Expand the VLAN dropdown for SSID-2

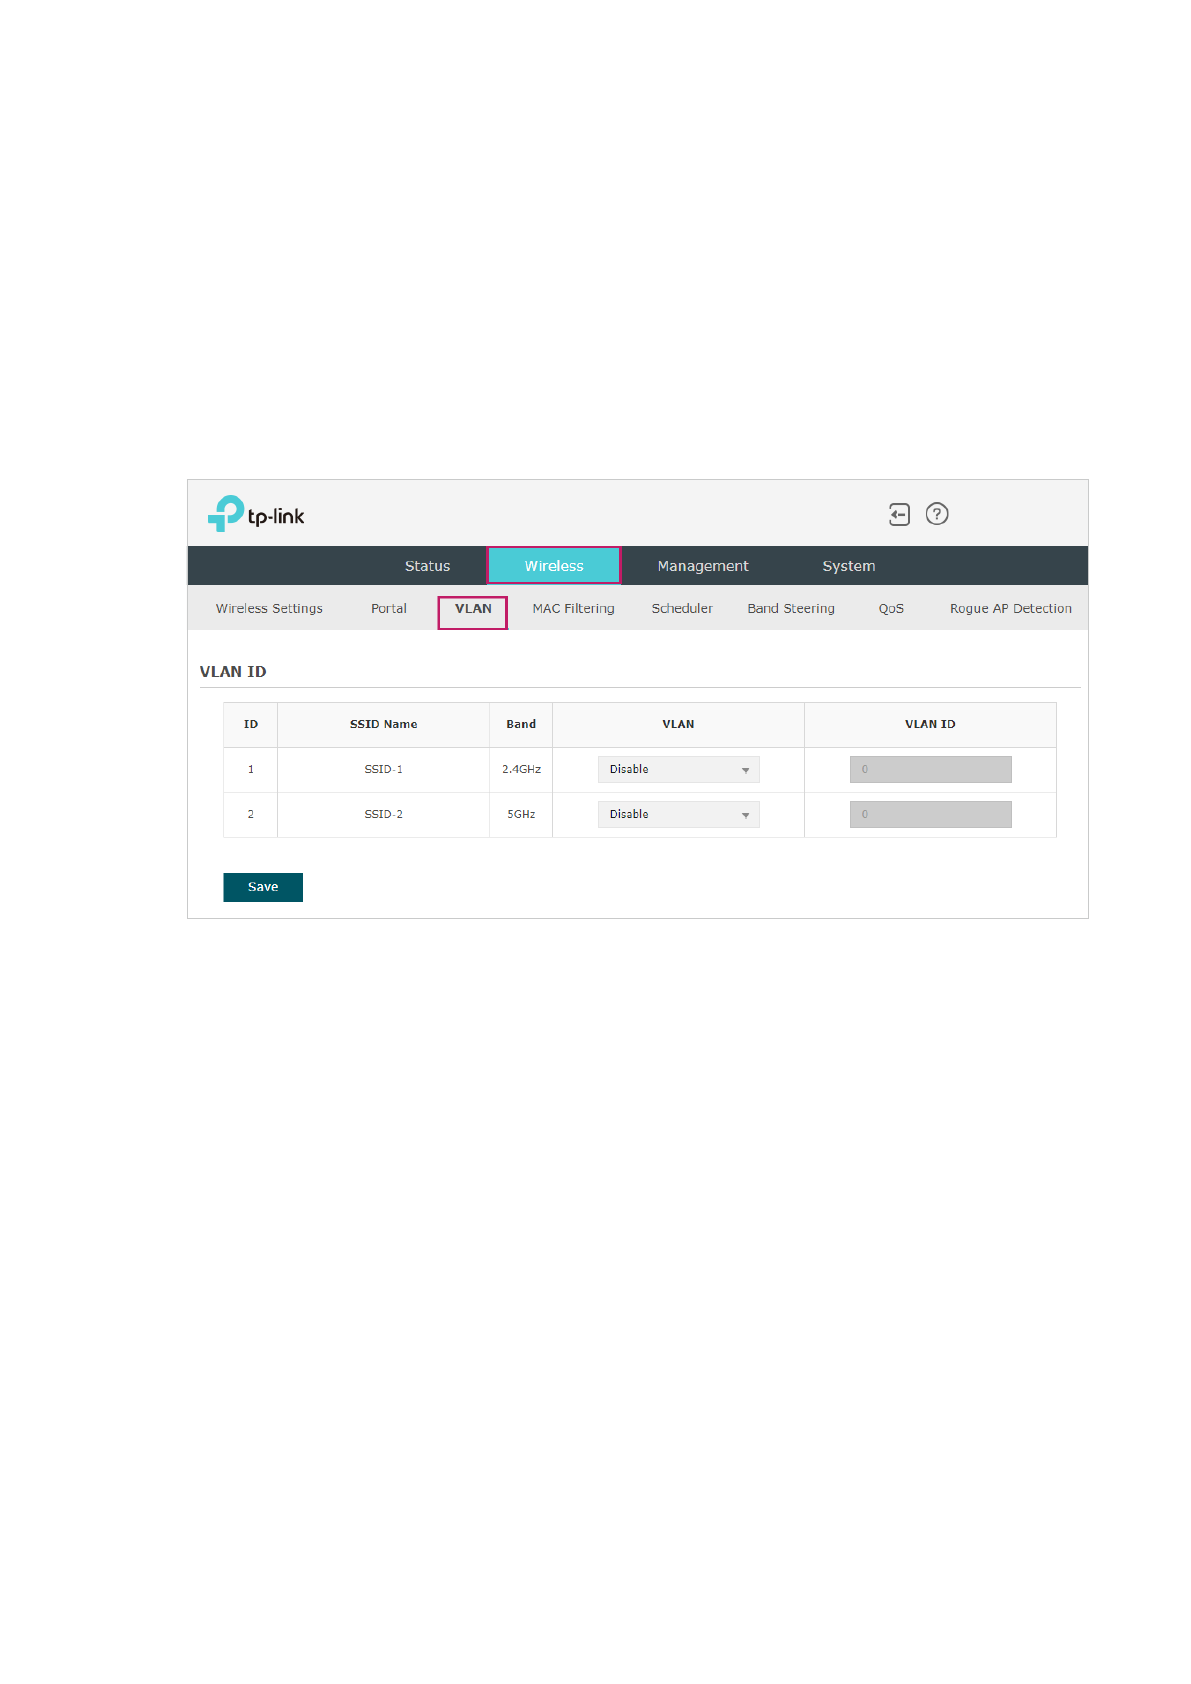678,814
